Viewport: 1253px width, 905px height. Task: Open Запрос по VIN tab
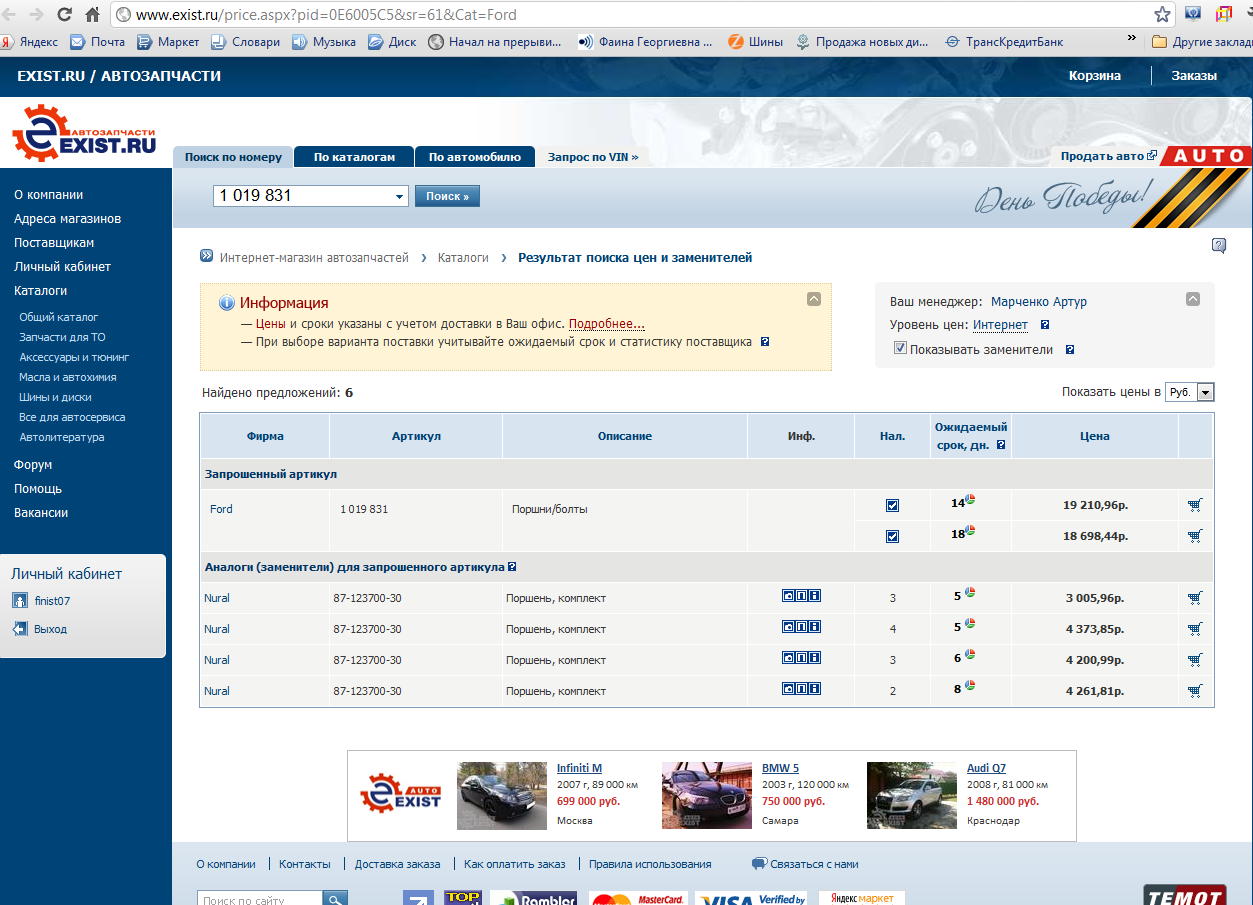[x=593, y=157]
